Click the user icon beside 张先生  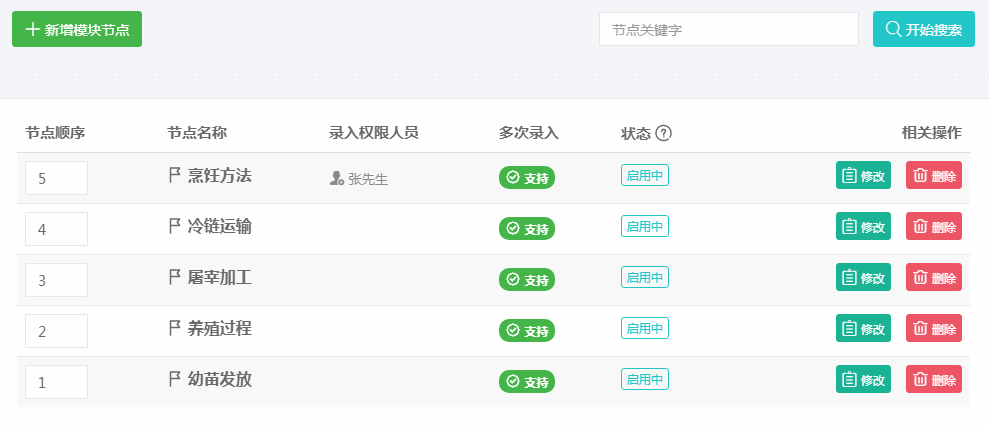[x=336, y=179]
